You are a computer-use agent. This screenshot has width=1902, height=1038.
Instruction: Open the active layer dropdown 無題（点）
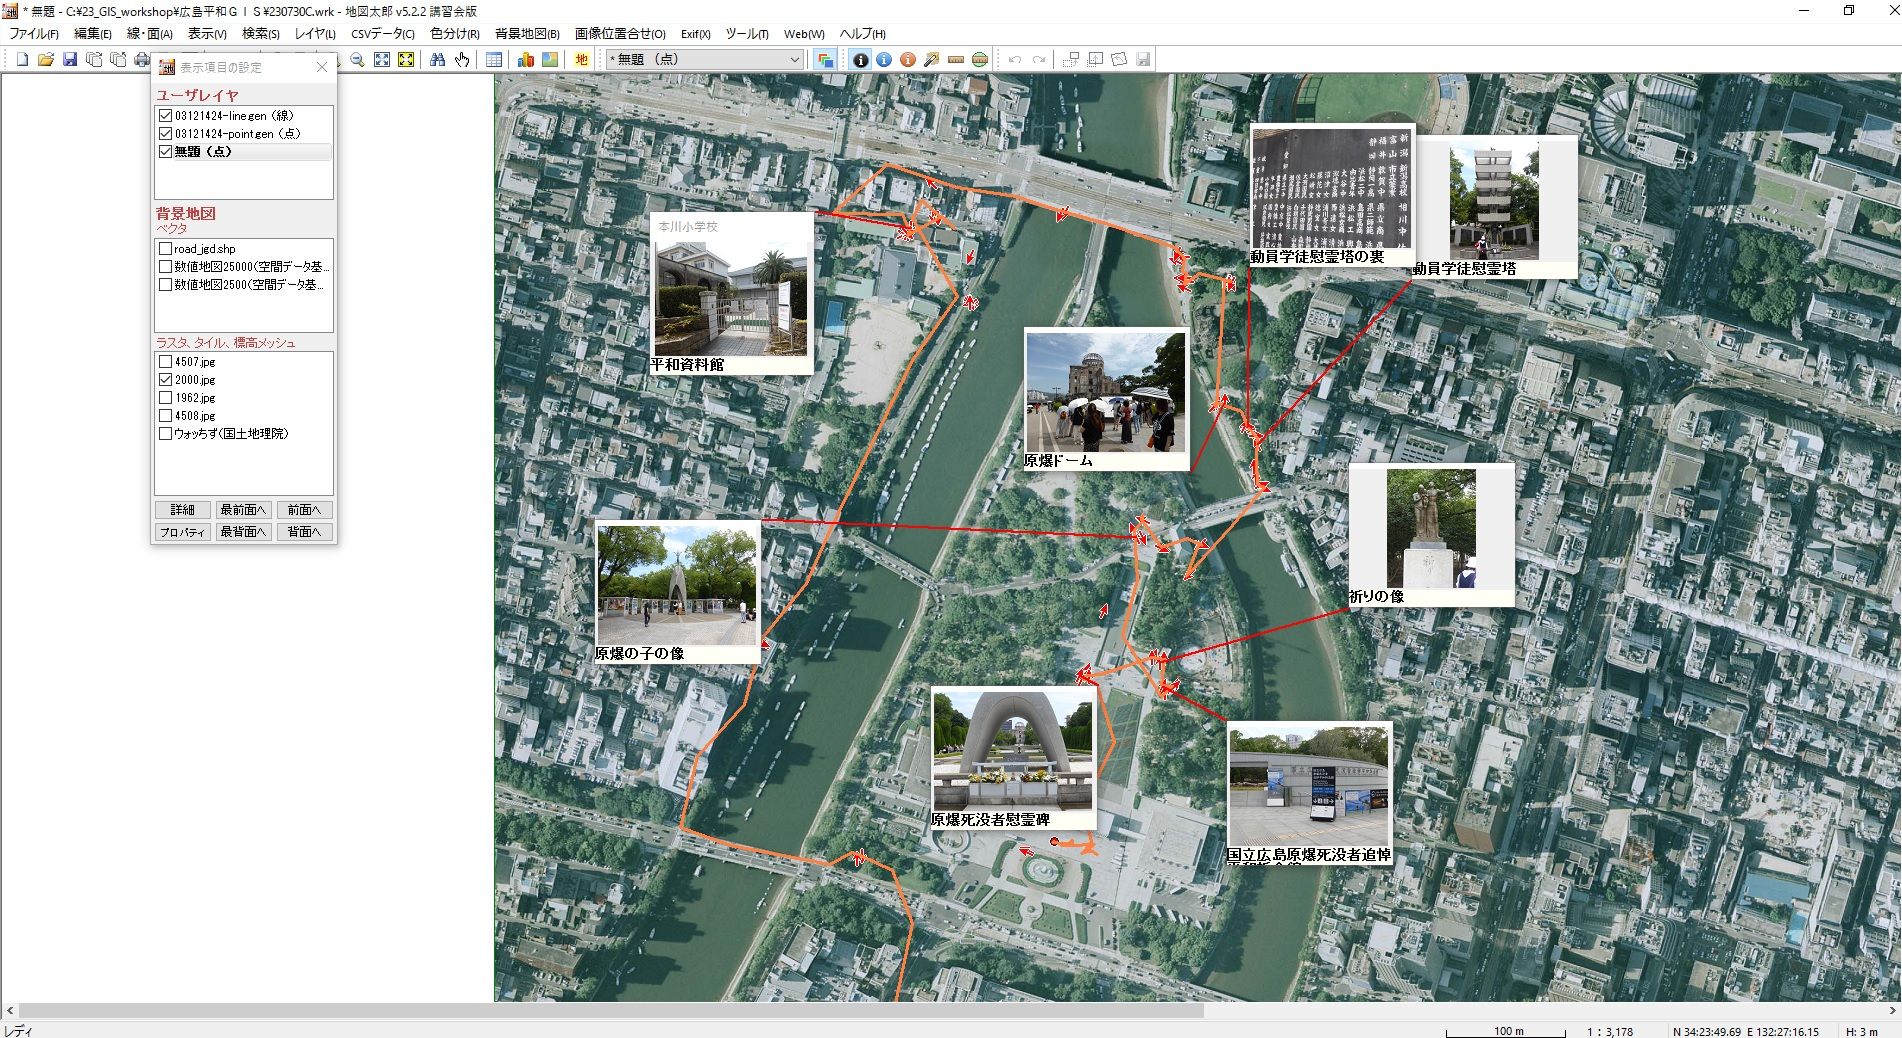point(705,60)
